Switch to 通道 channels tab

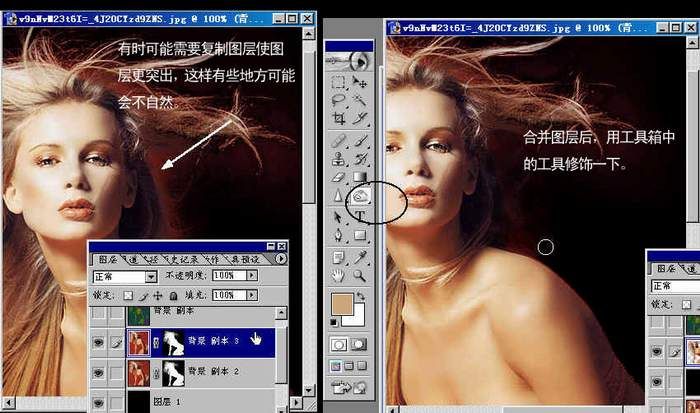pyautogui.click(x=133, y=259)
